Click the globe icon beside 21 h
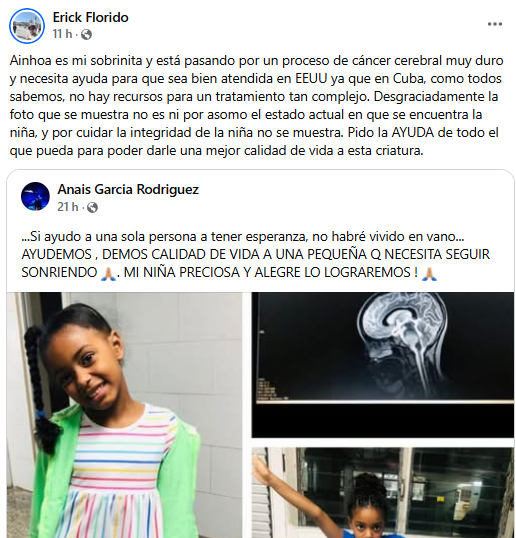 pyautogui.click(x=92, y=207)
